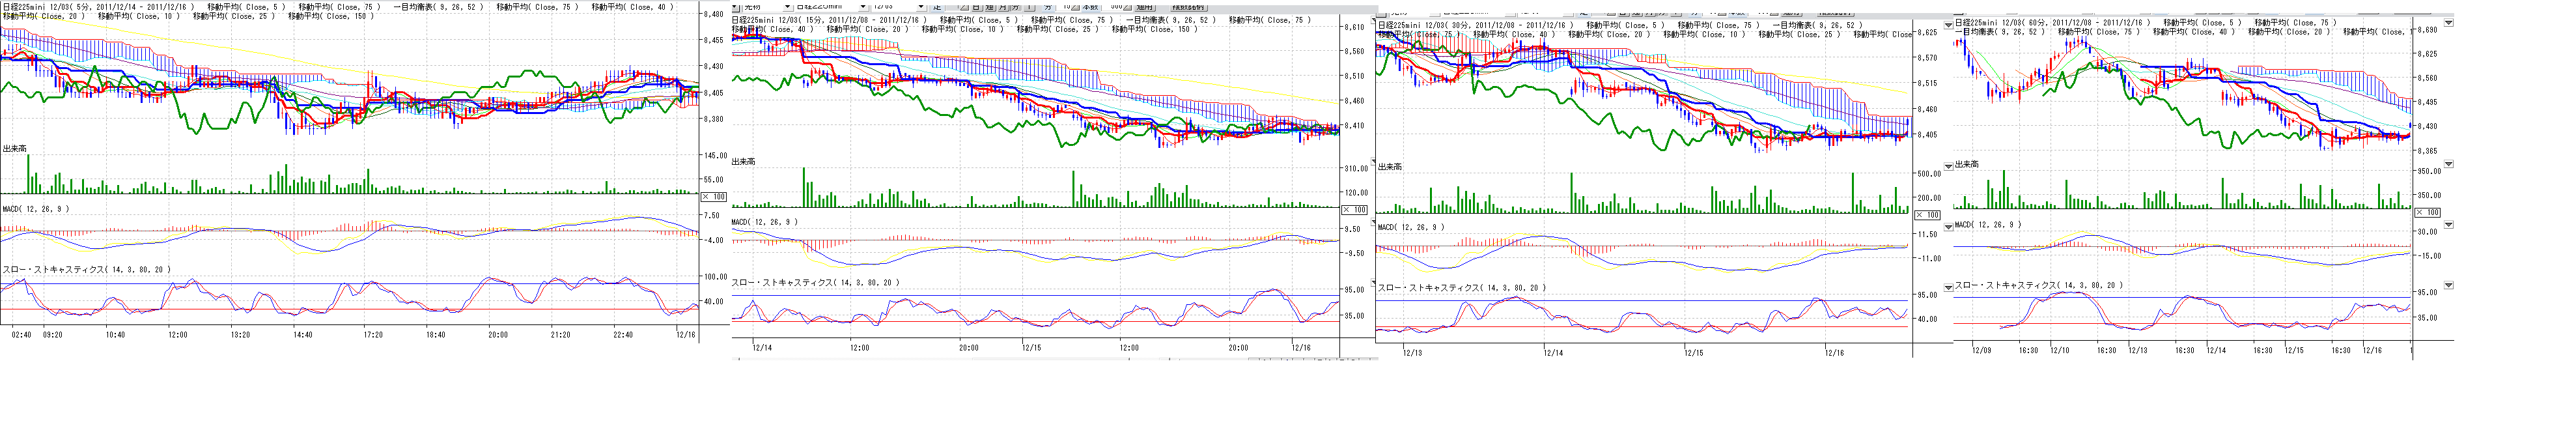Switch to 月 (monthly) timeframe in toolbar
The height and width of the screenshot is (430, 2576).
1003,7
